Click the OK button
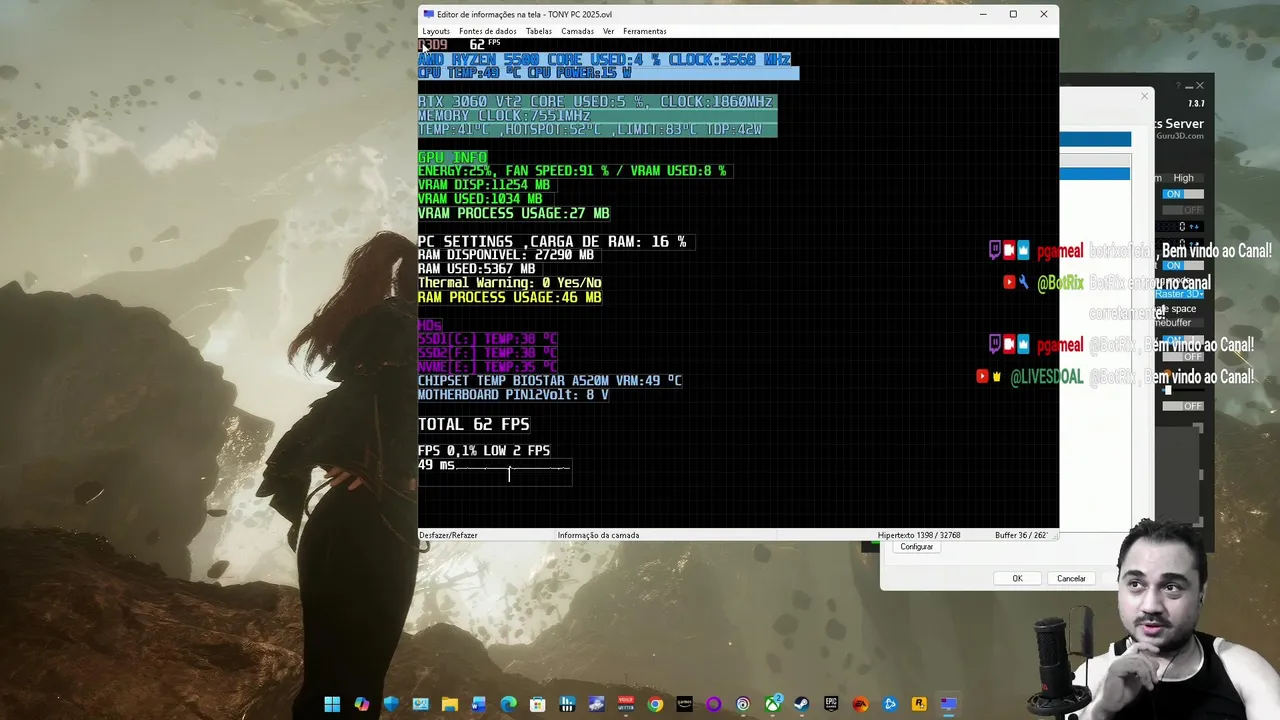Screen dimensions: 1280x720 (x=1017, y=578)
